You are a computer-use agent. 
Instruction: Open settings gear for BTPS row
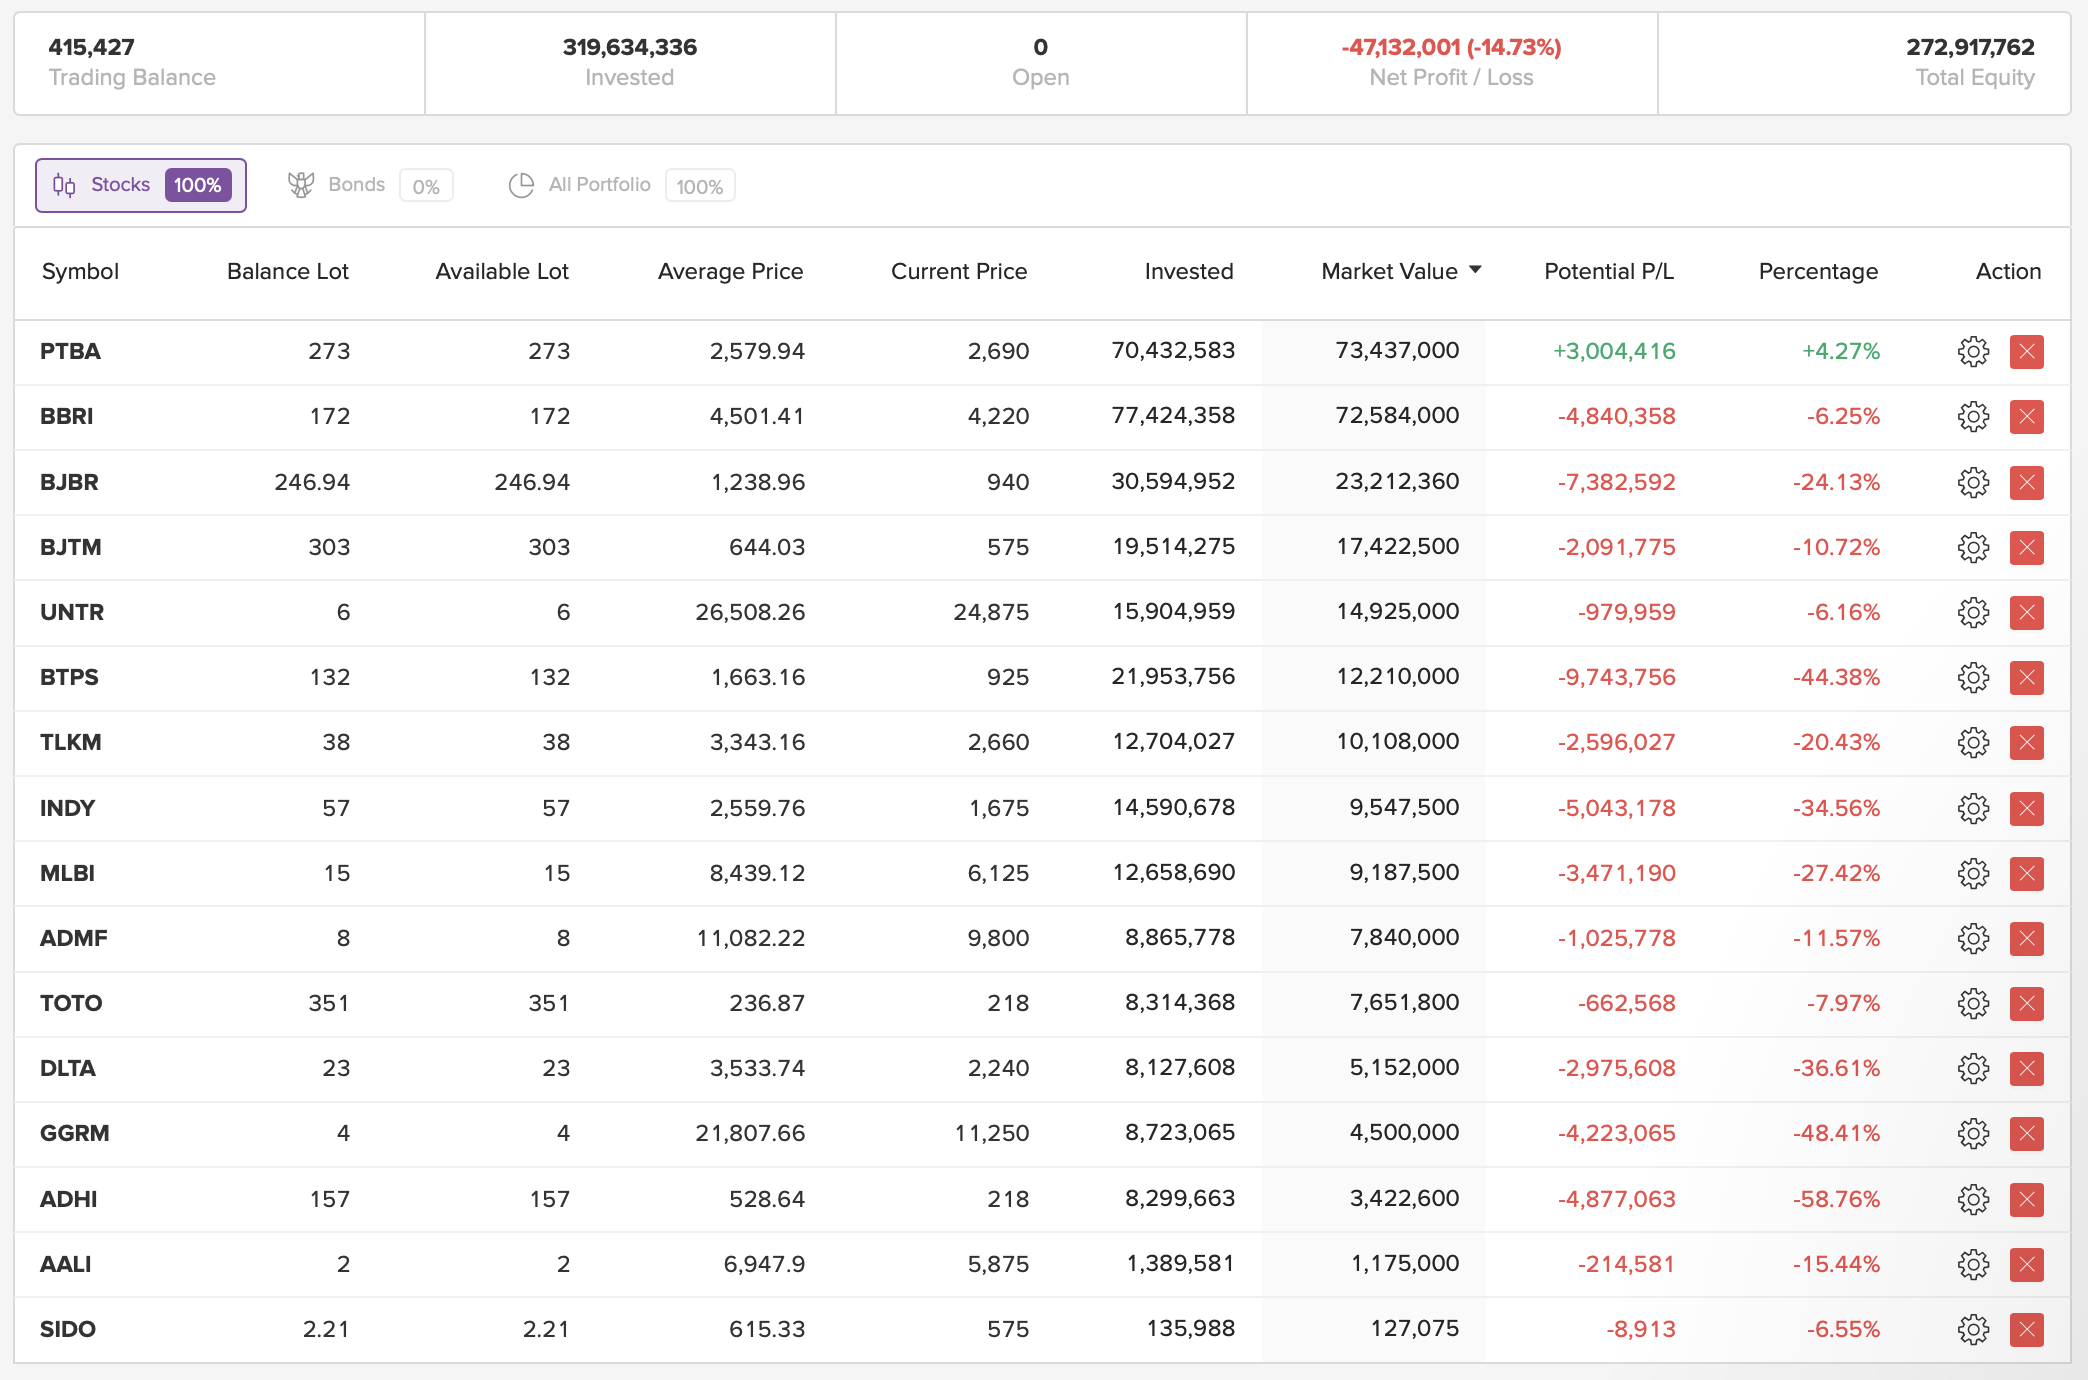tap(1973, 677)
